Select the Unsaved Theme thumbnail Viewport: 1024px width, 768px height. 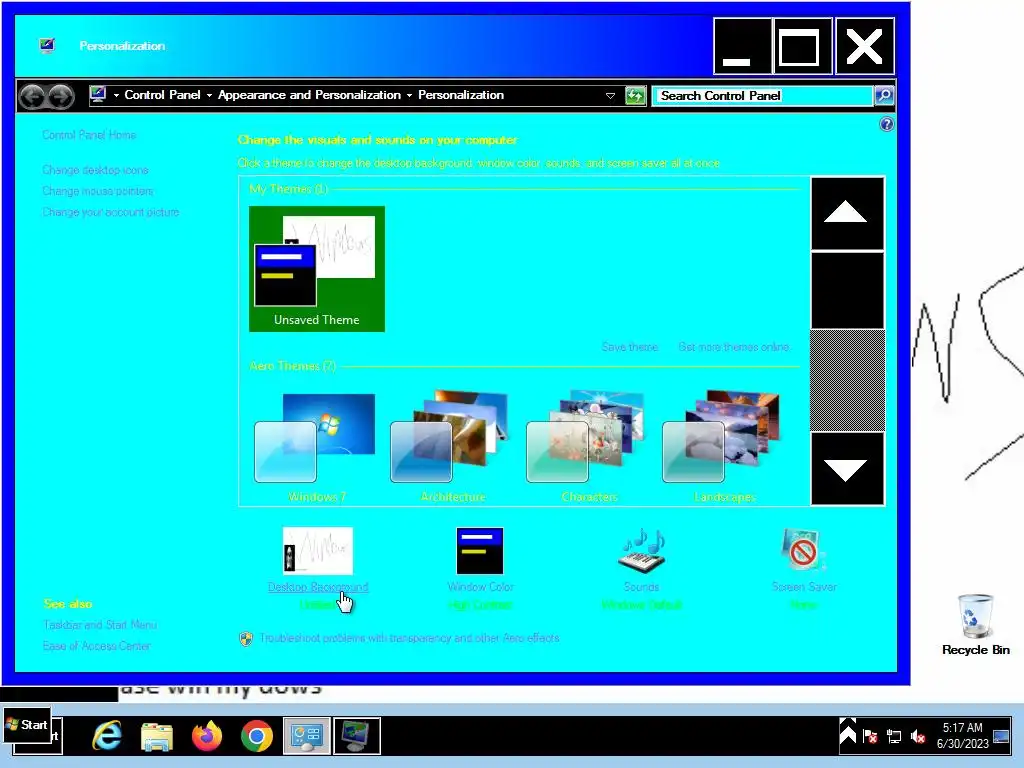point(317,269)
